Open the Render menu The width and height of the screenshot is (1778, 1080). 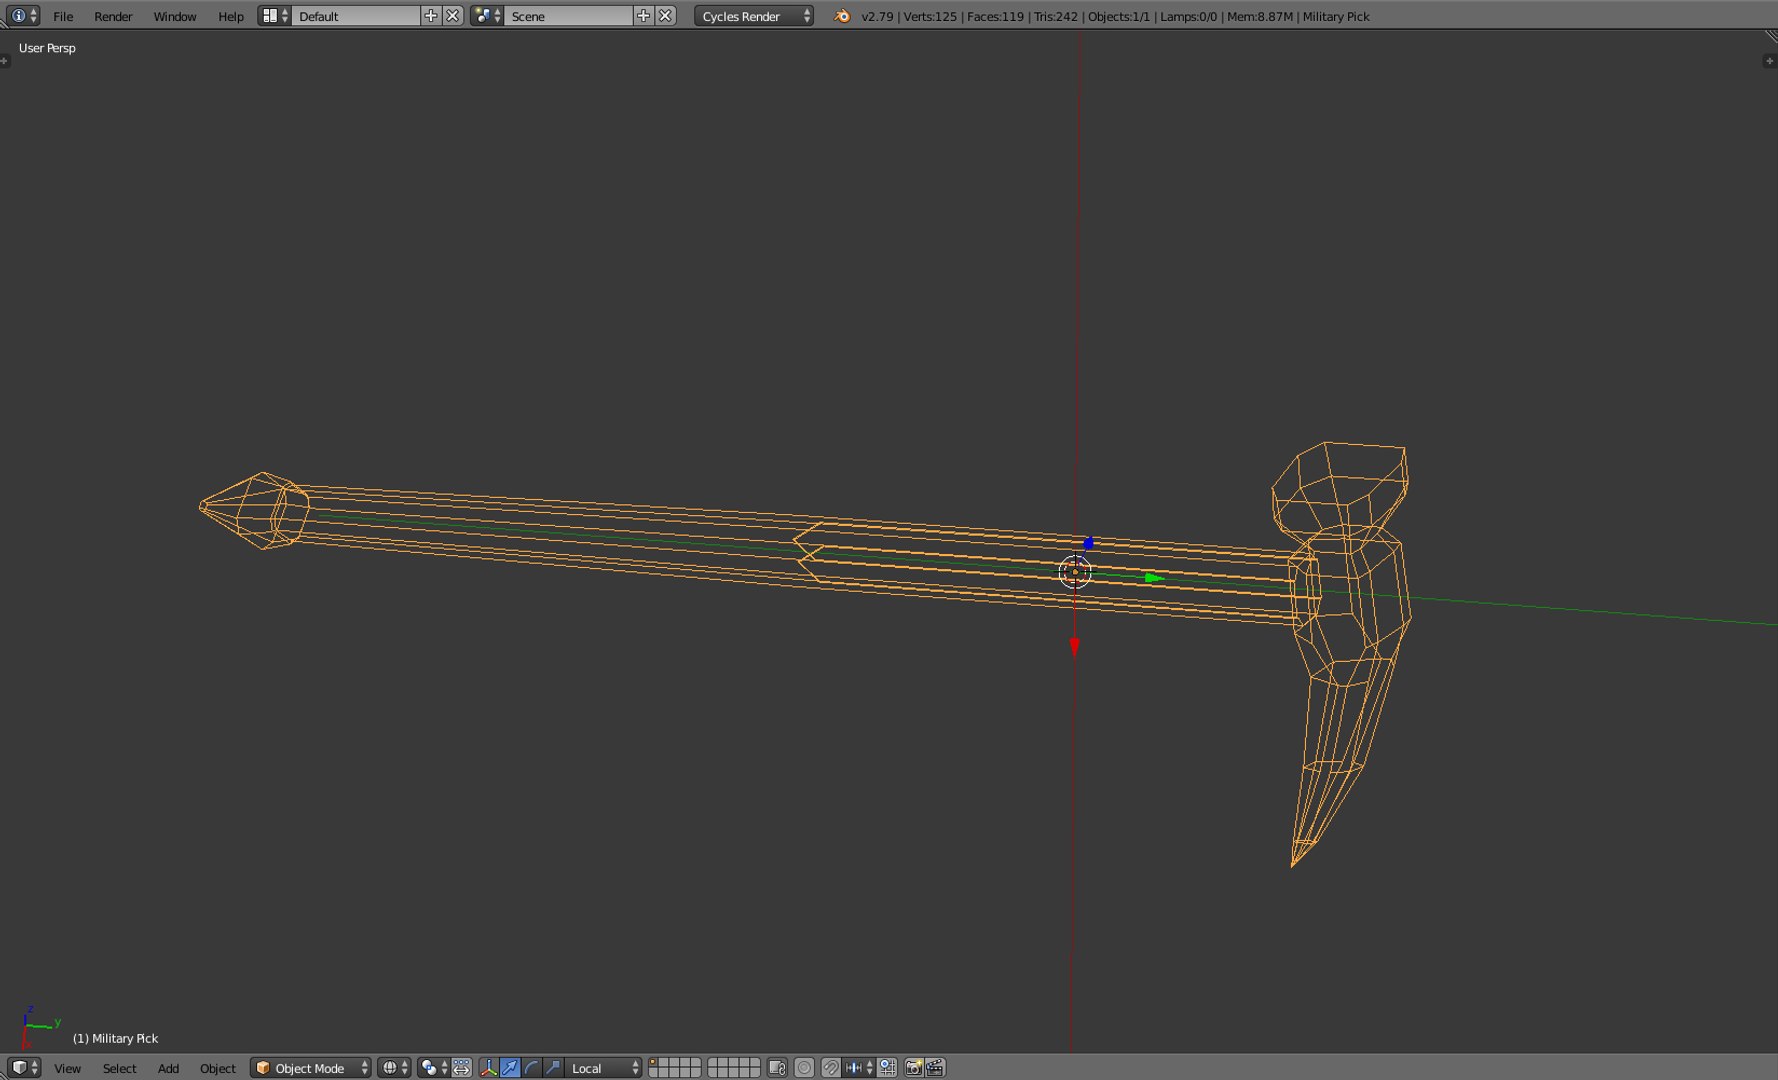(x=113, y=16)
